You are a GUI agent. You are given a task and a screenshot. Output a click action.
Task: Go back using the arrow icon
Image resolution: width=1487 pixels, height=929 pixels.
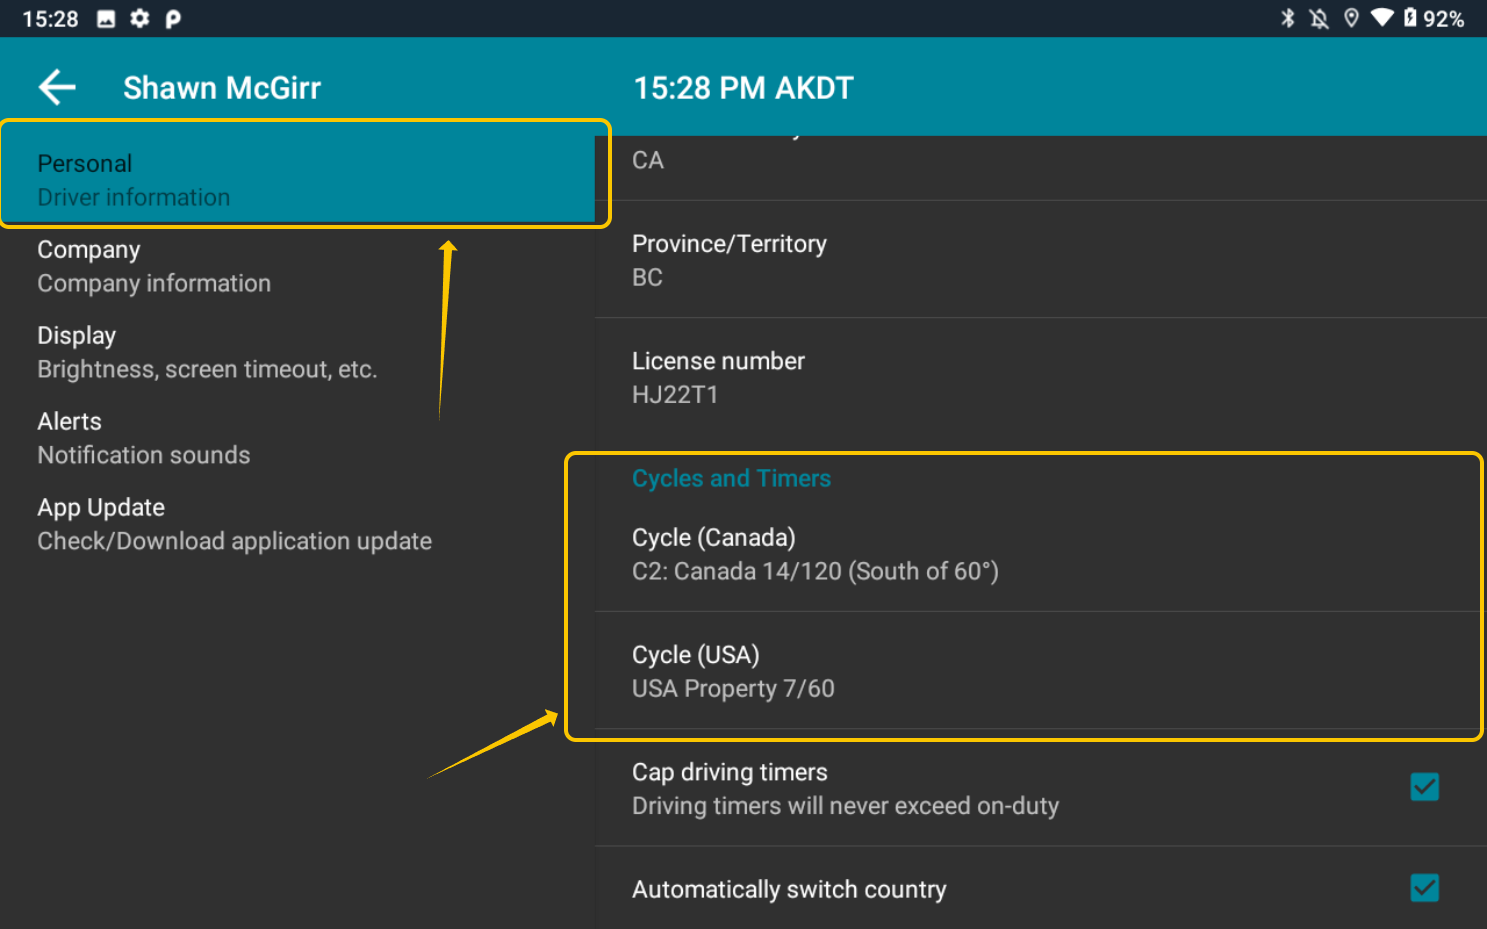click(x=57, y=88)
